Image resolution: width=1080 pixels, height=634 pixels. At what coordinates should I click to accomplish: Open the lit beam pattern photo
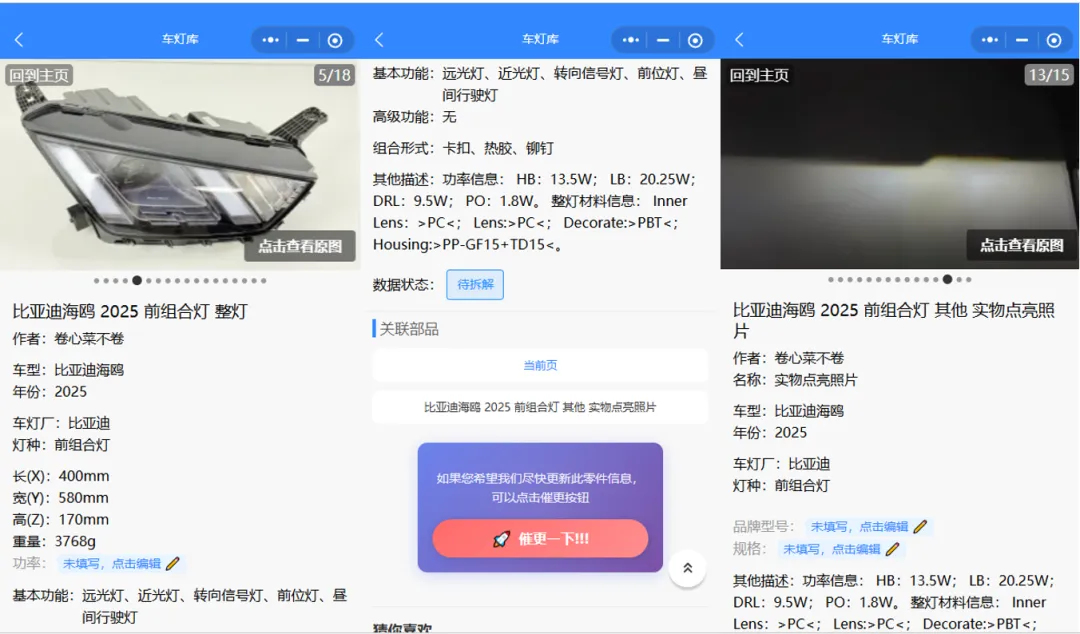(900, 164)
